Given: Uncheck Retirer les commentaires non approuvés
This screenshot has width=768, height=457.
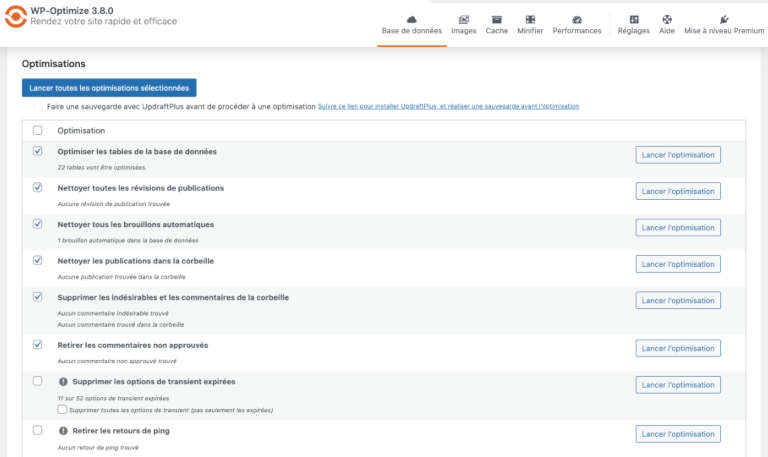Looking at the screenshot, I should pyautogui.click(x=38, y=345).
